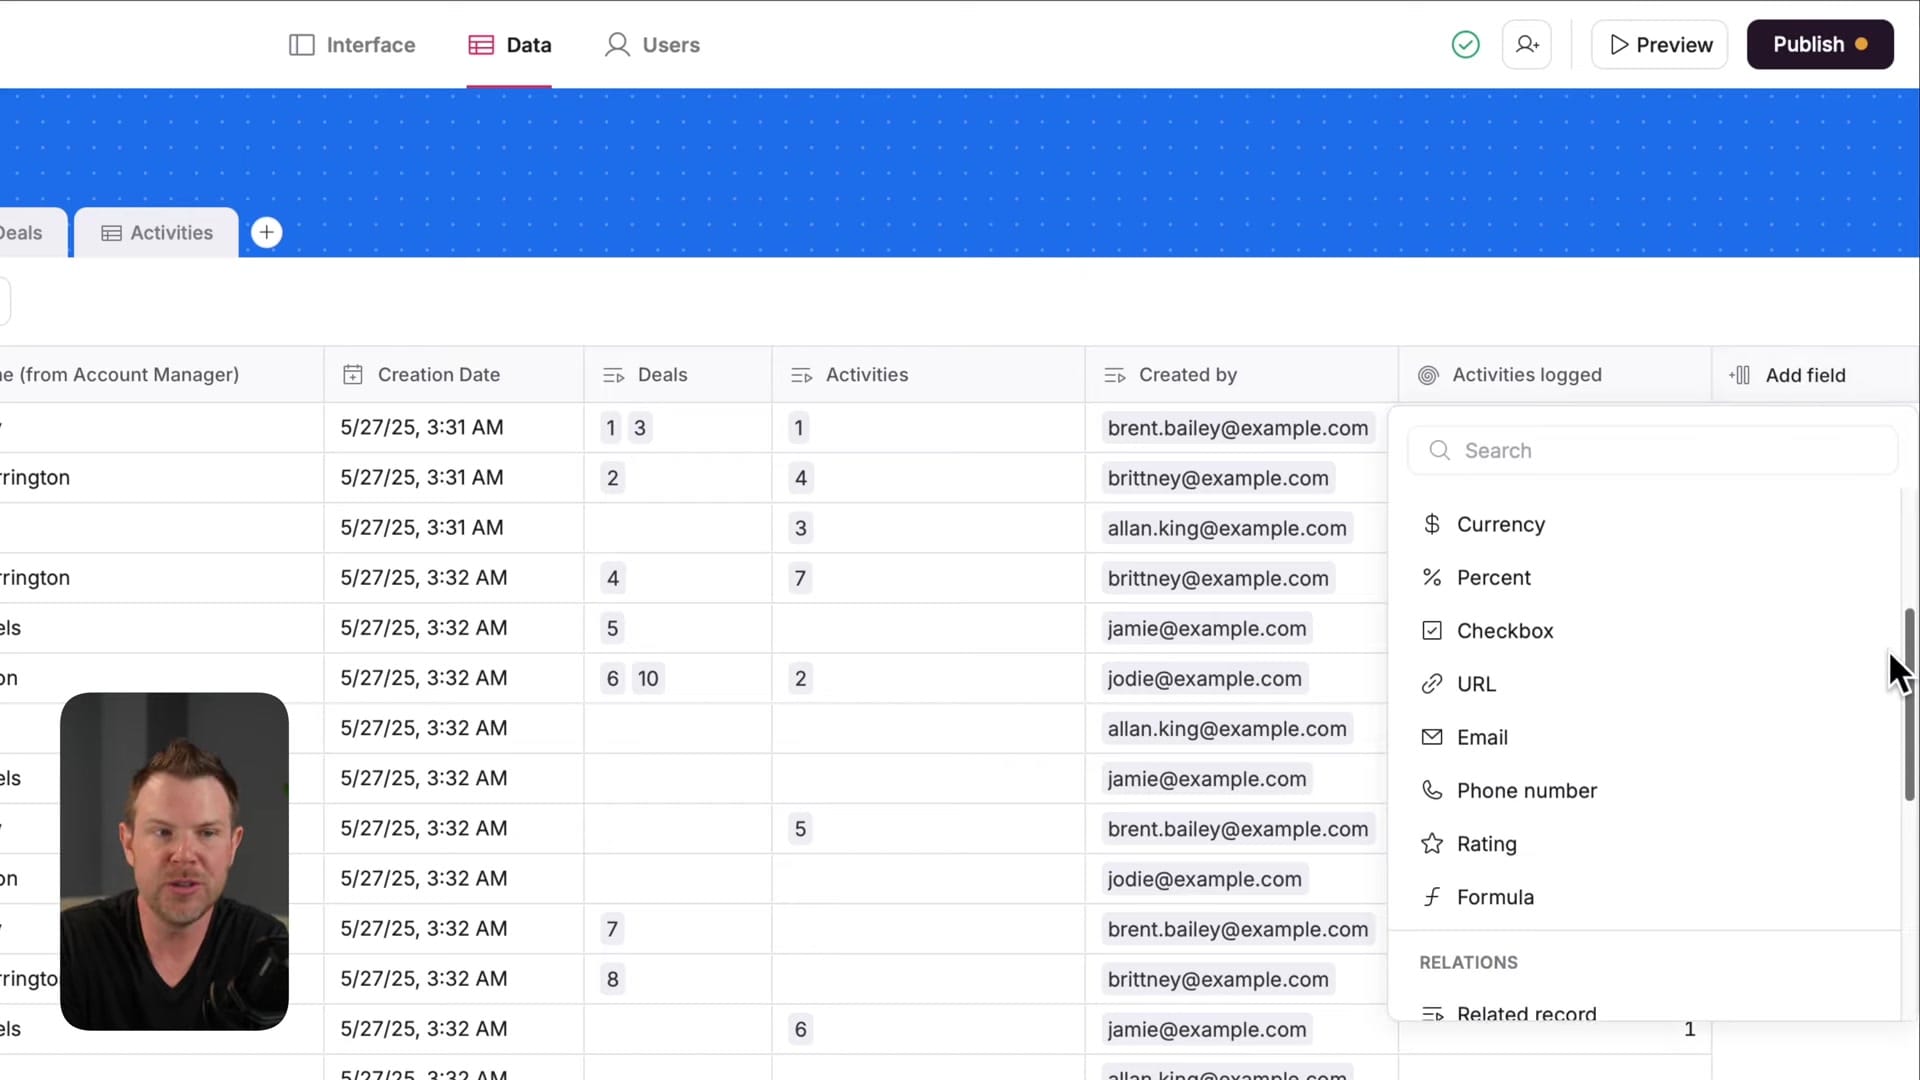Choose the Currency field type

tap(1653, 524)
